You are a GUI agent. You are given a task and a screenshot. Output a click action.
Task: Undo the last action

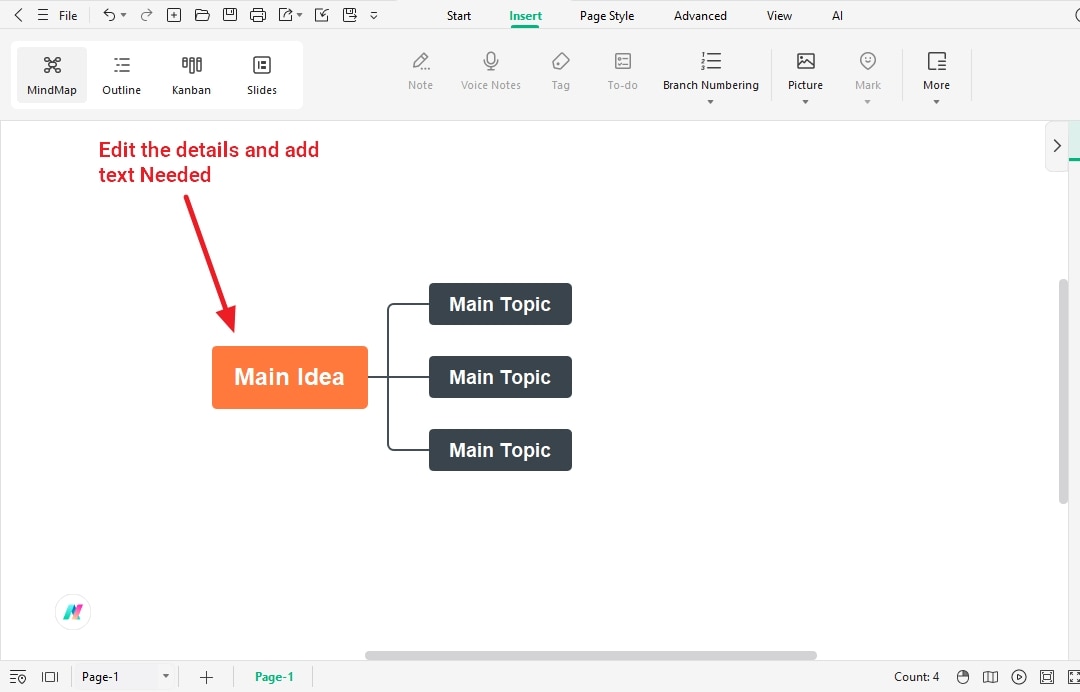click(109, 15)
